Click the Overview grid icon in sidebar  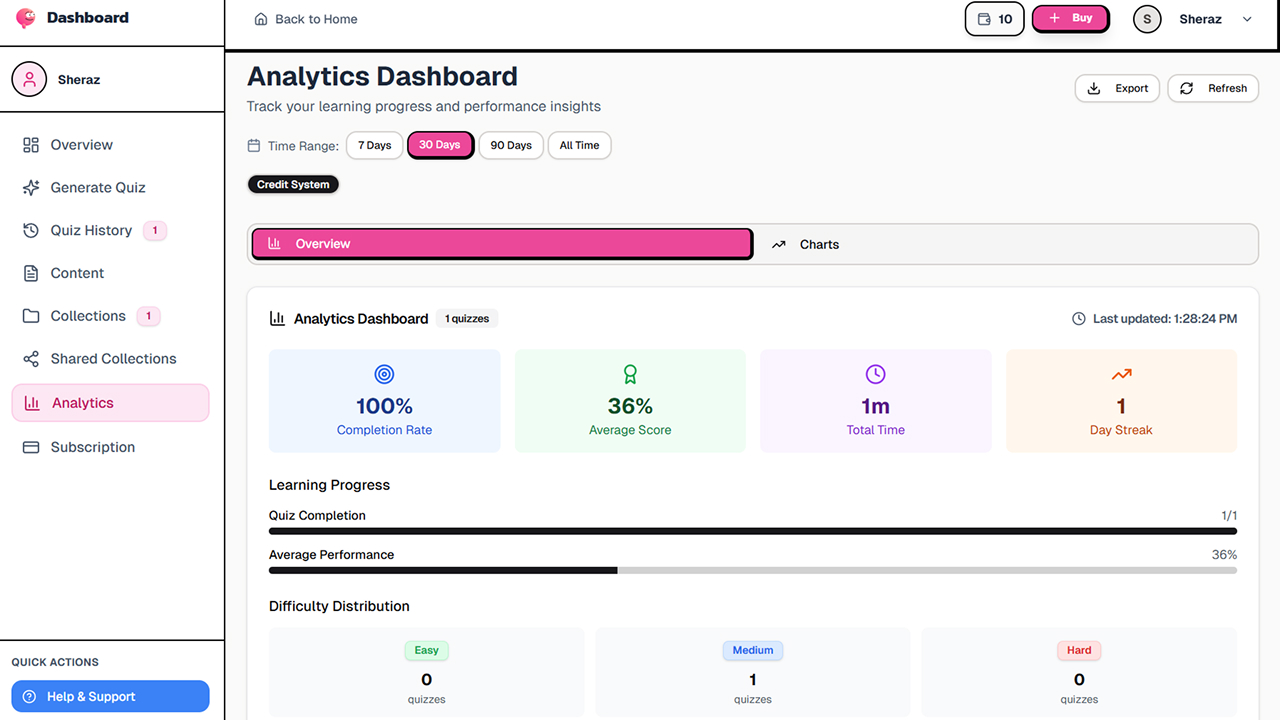pos(31,145)
